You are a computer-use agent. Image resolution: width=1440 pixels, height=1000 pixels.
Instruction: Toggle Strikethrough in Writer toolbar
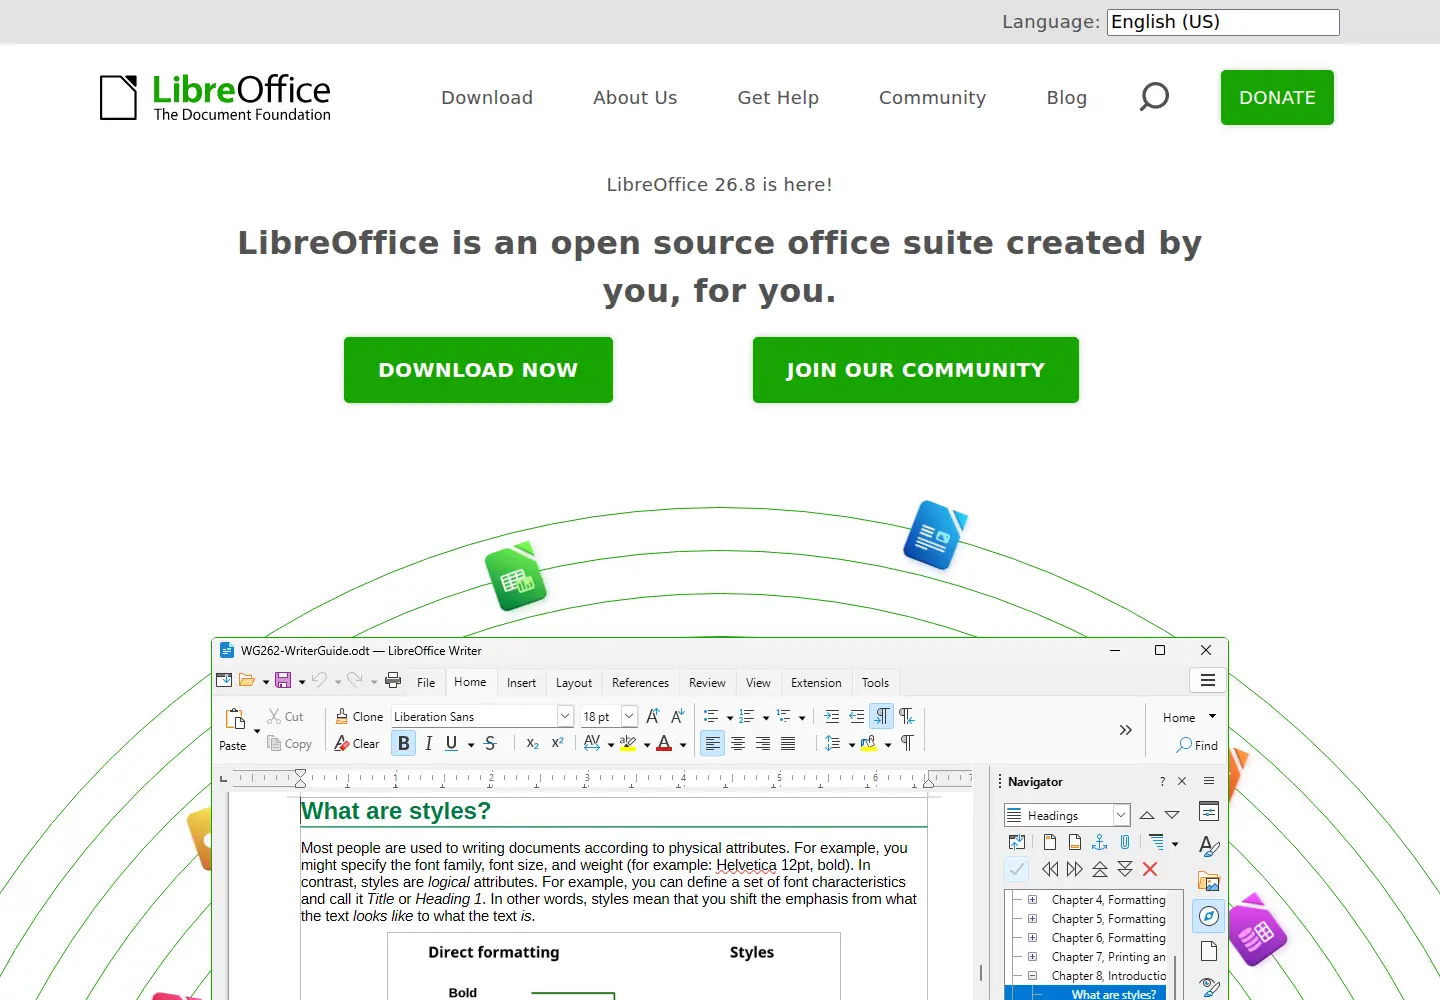point(490,743)
